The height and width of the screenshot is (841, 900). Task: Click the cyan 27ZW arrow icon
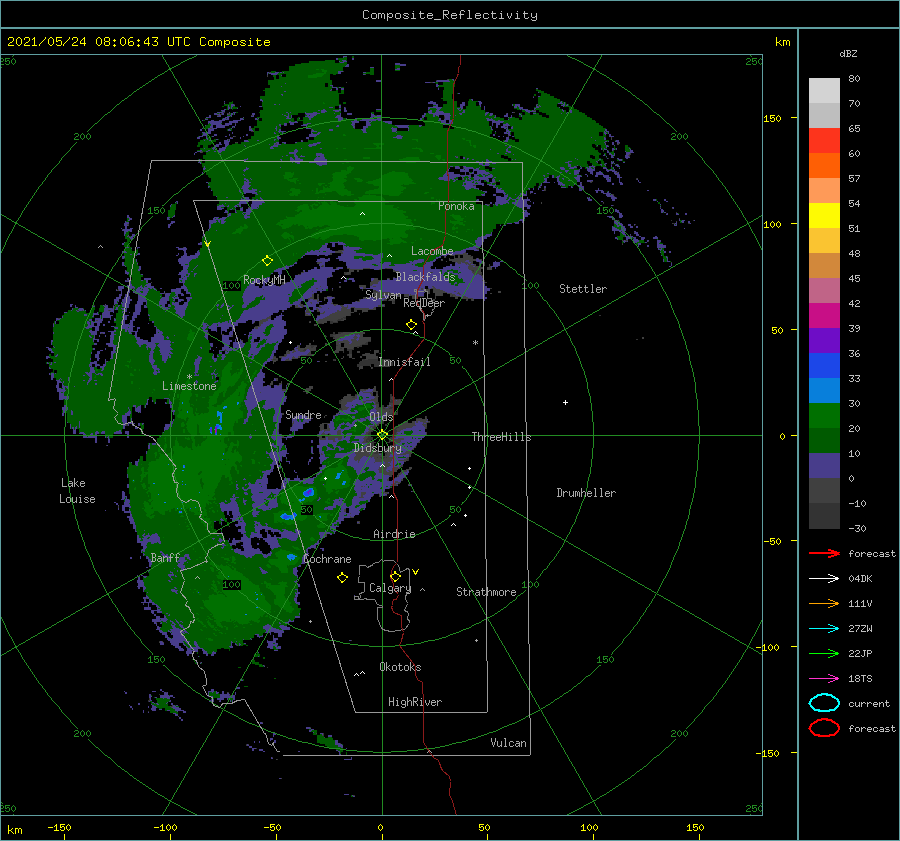point(824,629)
